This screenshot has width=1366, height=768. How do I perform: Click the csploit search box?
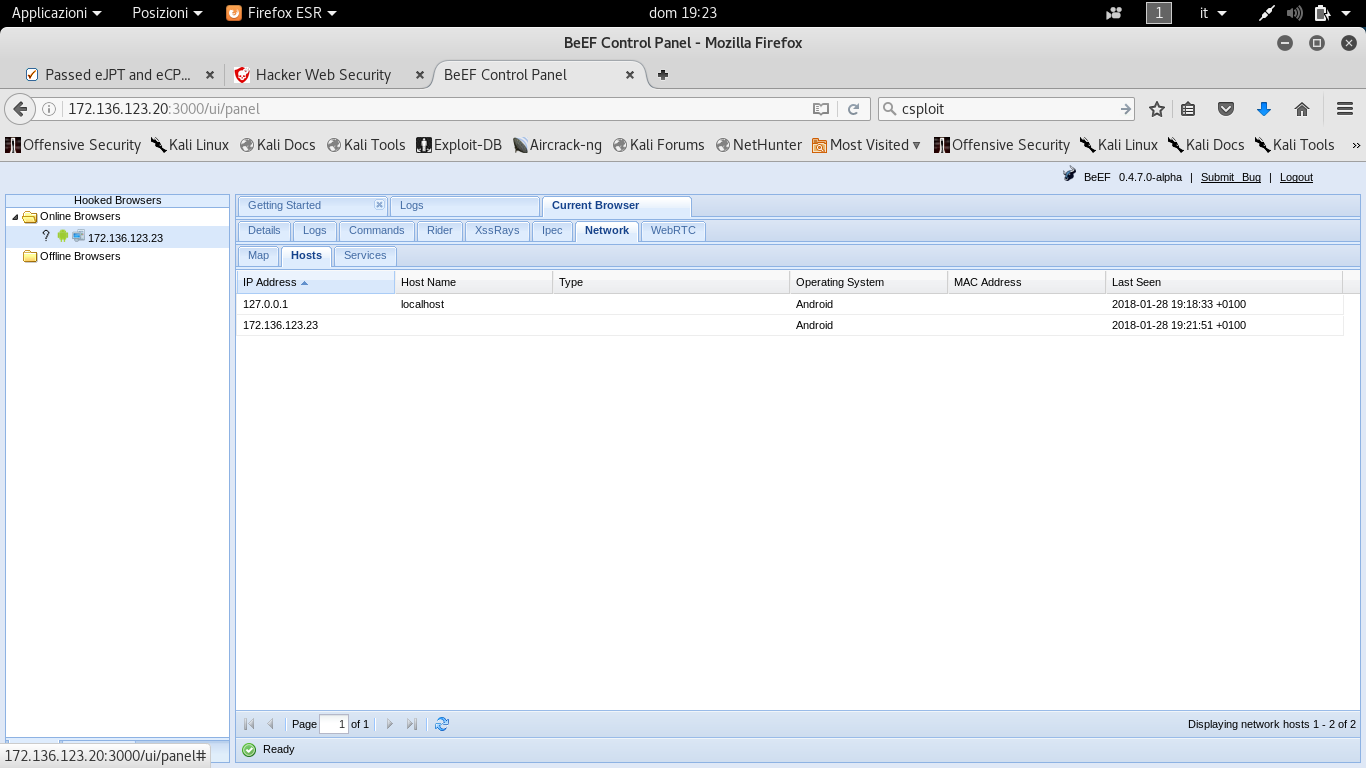[x=1007, y=109]
